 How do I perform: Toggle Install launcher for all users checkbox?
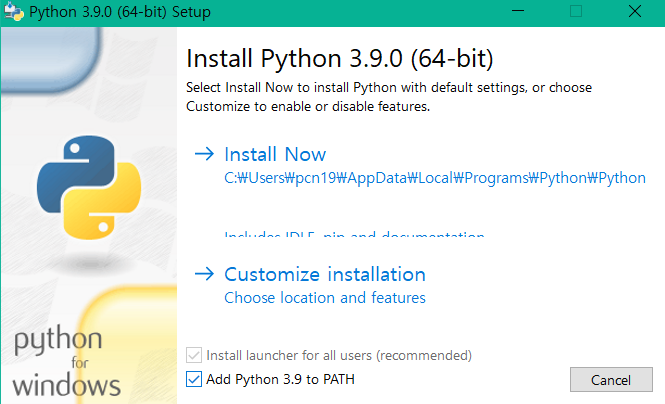pos(194,355)
